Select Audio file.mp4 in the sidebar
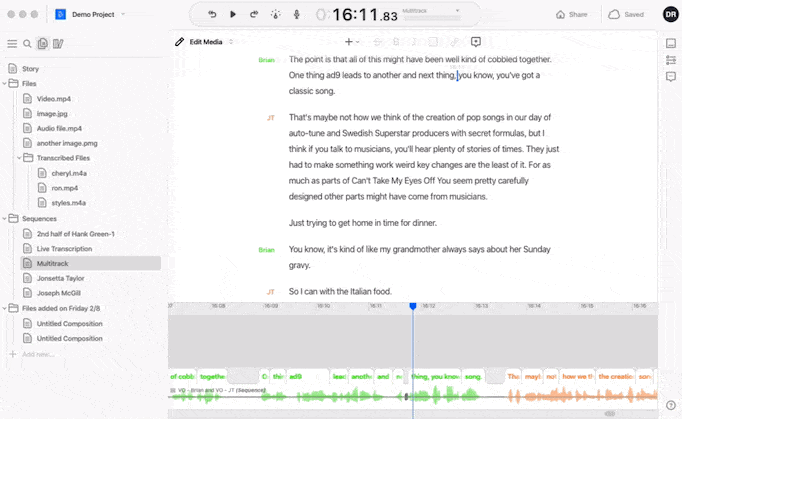The image size is (800, 491). tap(59, 129)
